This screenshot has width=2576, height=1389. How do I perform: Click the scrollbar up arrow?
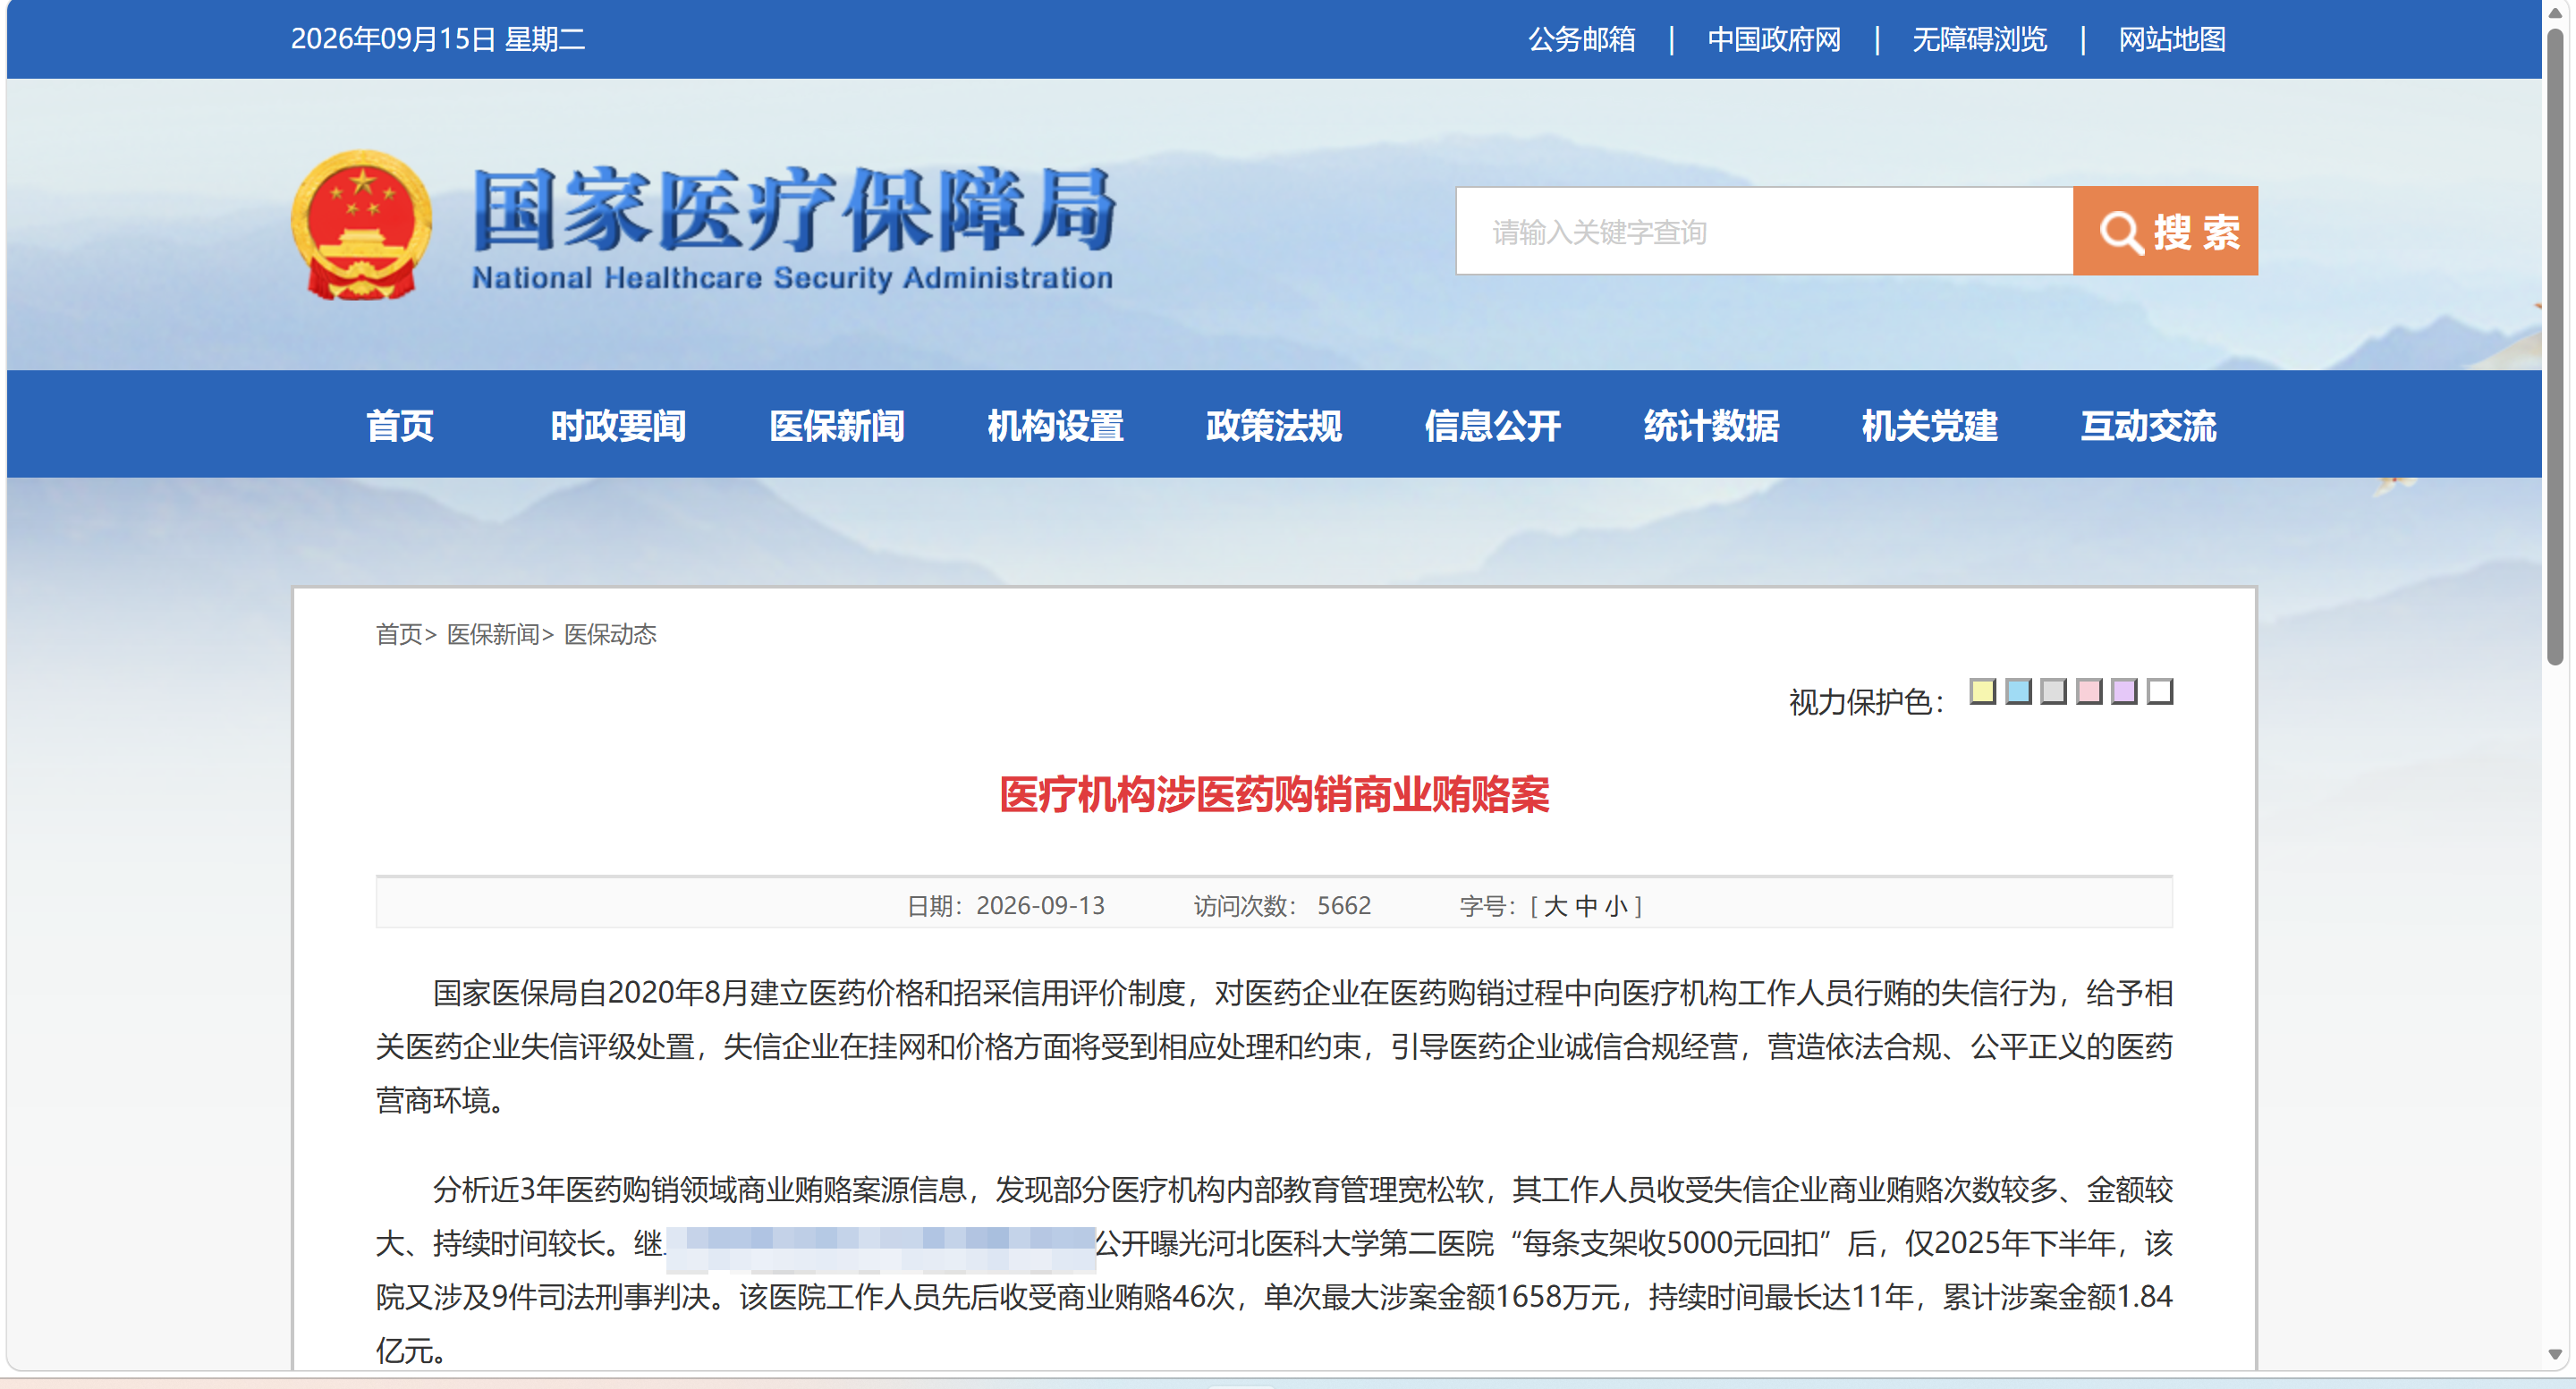pyautogui.click(x=2555, y=13)
